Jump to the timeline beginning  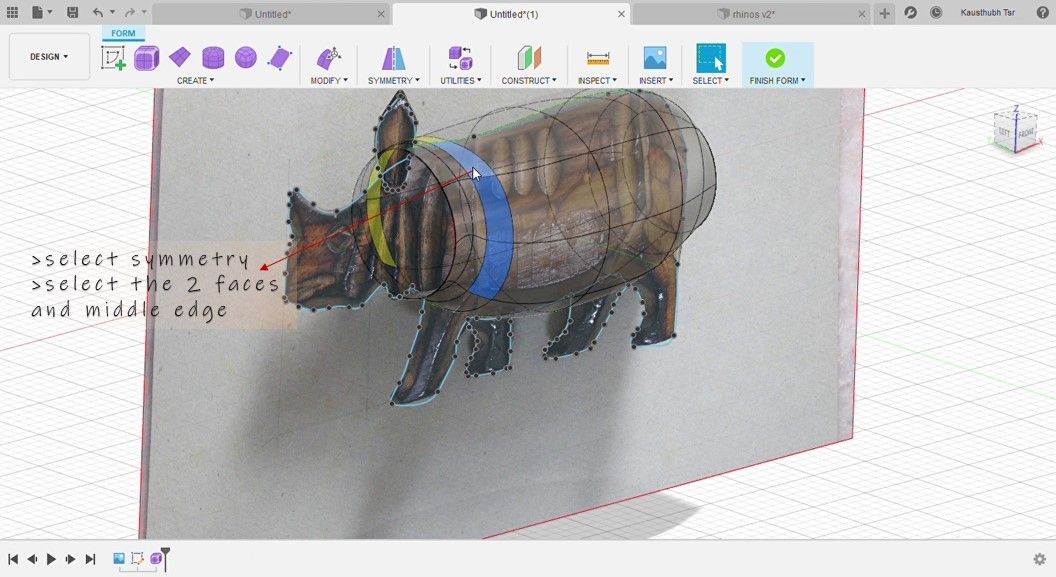13,559
